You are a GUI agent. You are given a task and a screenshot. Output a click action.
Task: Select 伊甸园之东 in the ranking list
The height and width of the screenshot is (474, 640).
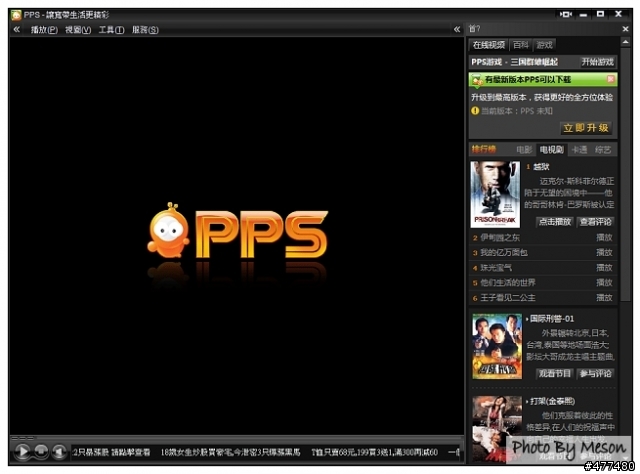tap(500, 238)
